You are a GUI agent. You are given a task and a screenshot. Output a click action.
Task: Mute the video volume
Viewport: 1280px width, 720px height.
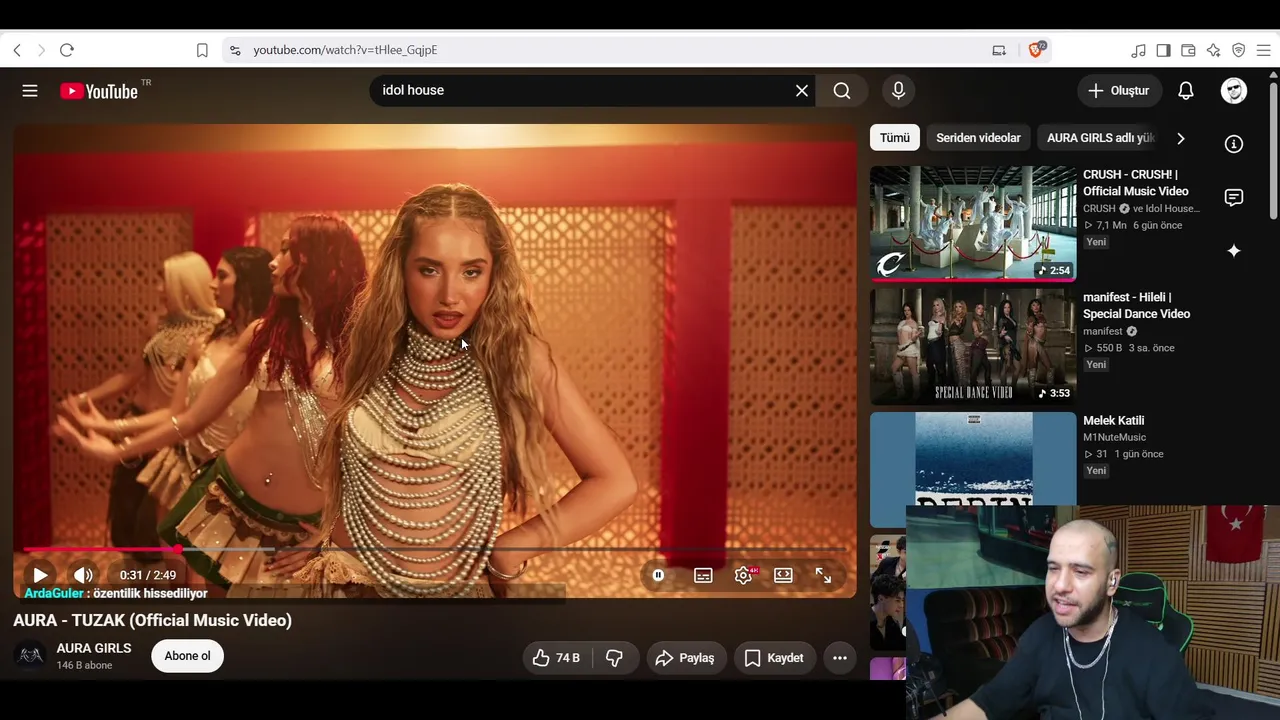pyautogui.click(x=83, y=575)
